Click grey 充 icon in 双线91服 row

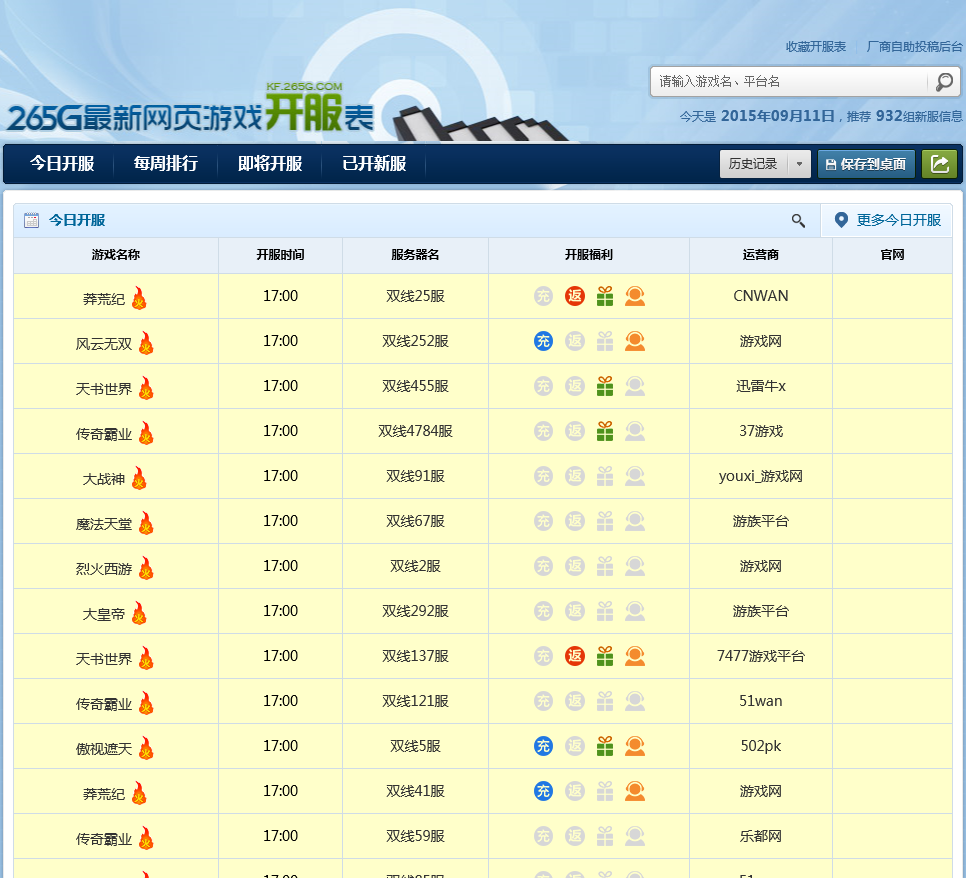[x=543, y=476]
